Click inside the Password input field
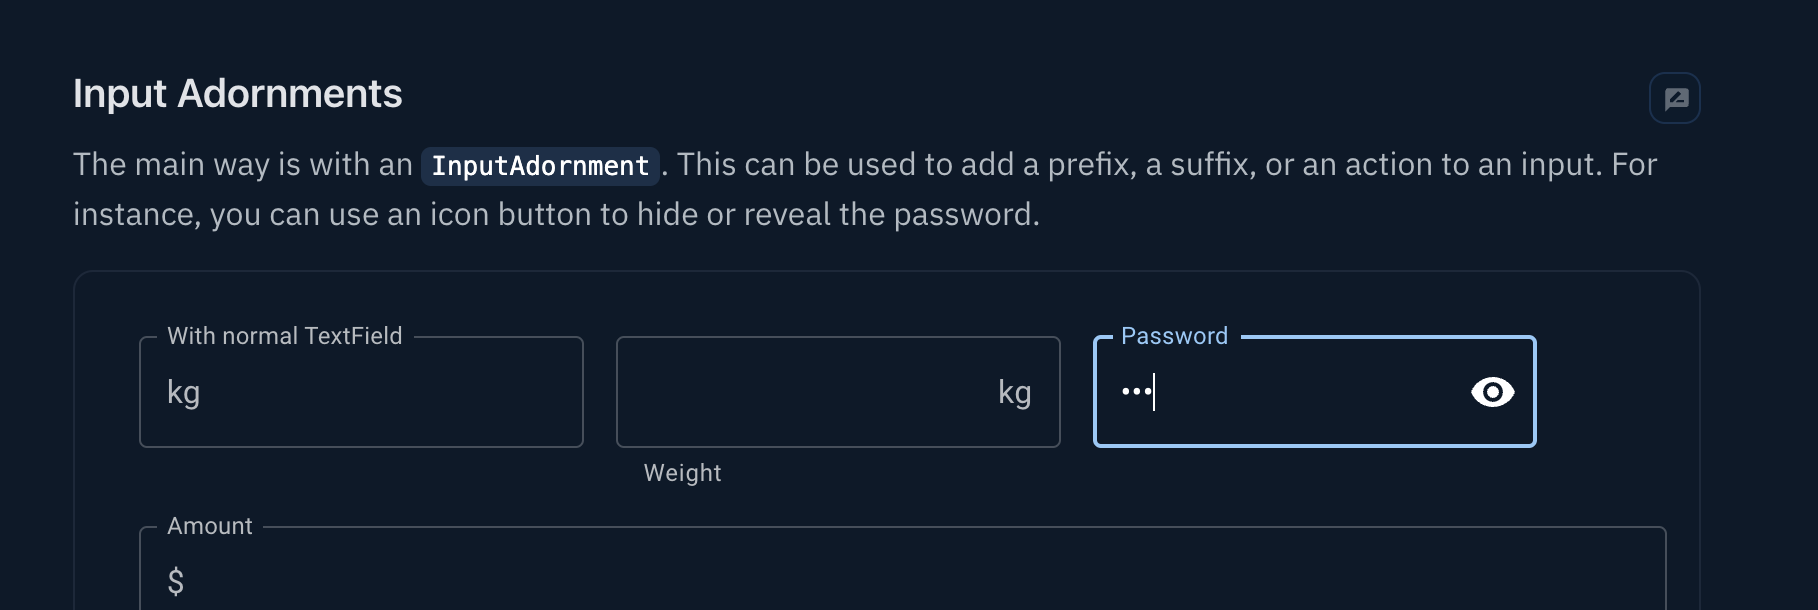1818x610 pixels. tap(1300, 392)
